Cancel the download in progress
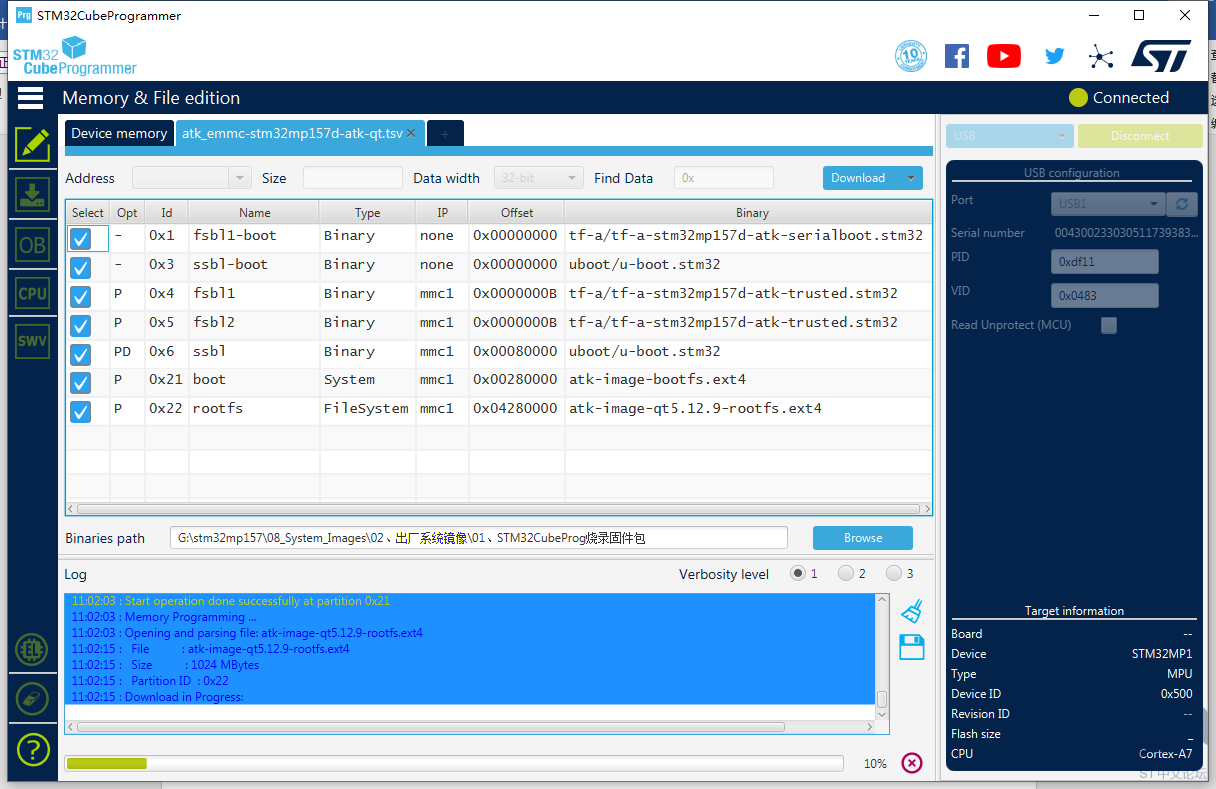 [912, 763]
